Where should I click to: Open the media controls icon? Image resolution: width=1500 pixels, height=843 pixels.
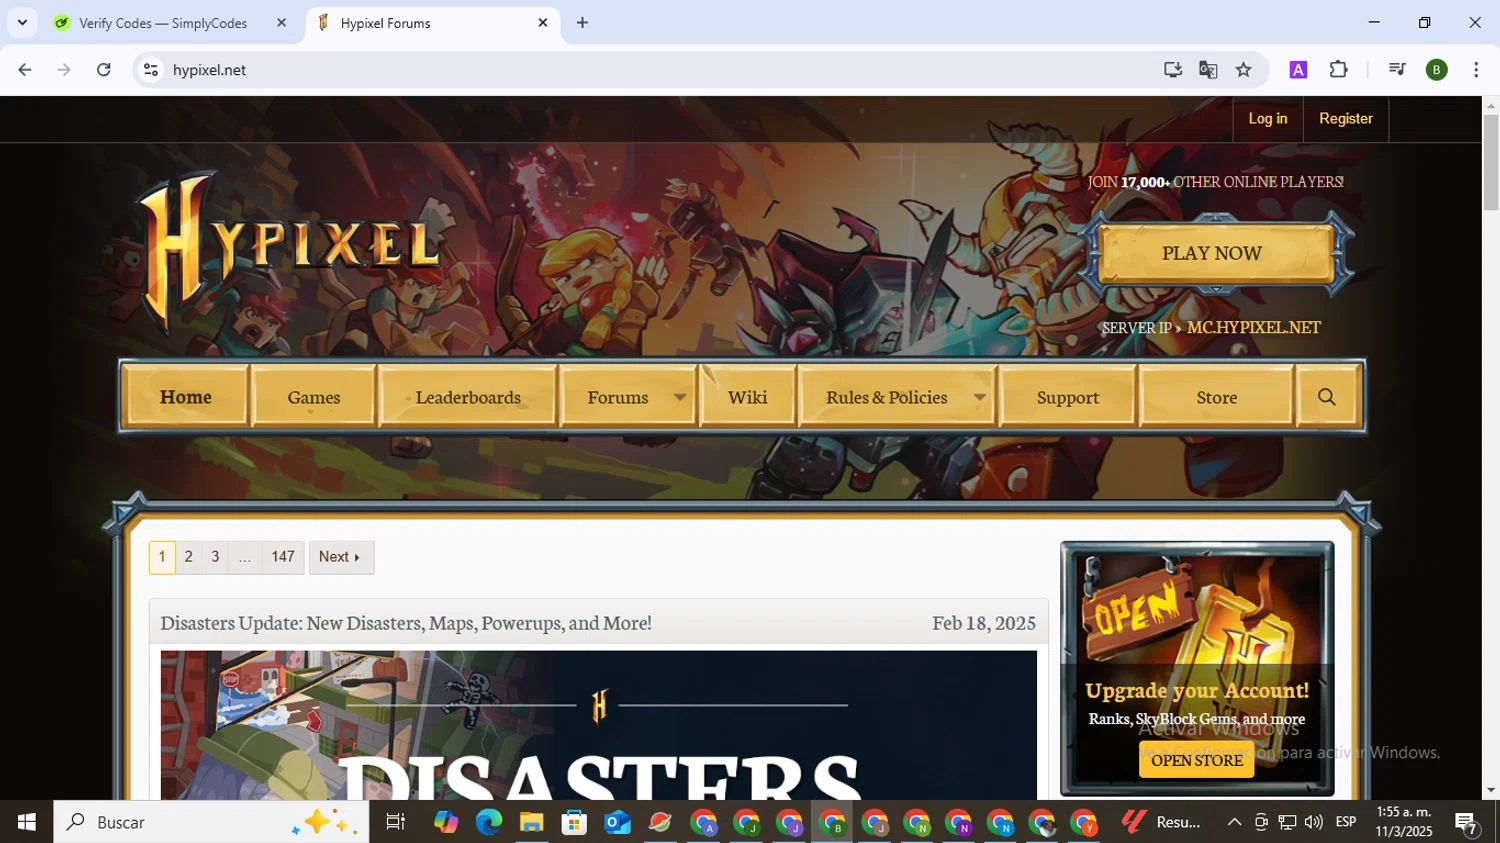1397,70
